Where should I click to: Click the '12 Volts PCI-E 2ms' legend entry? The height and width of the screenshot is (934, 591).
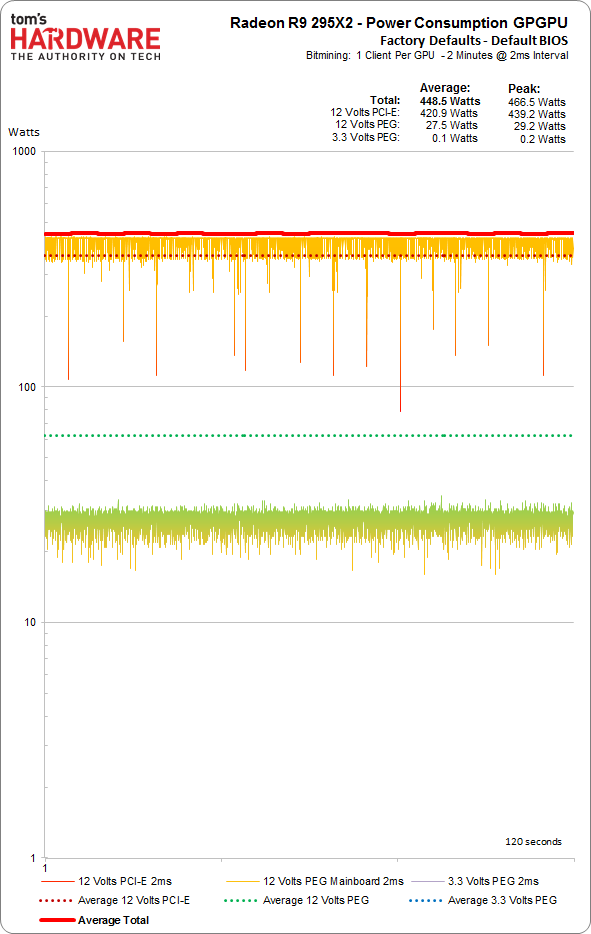point(106,881)
